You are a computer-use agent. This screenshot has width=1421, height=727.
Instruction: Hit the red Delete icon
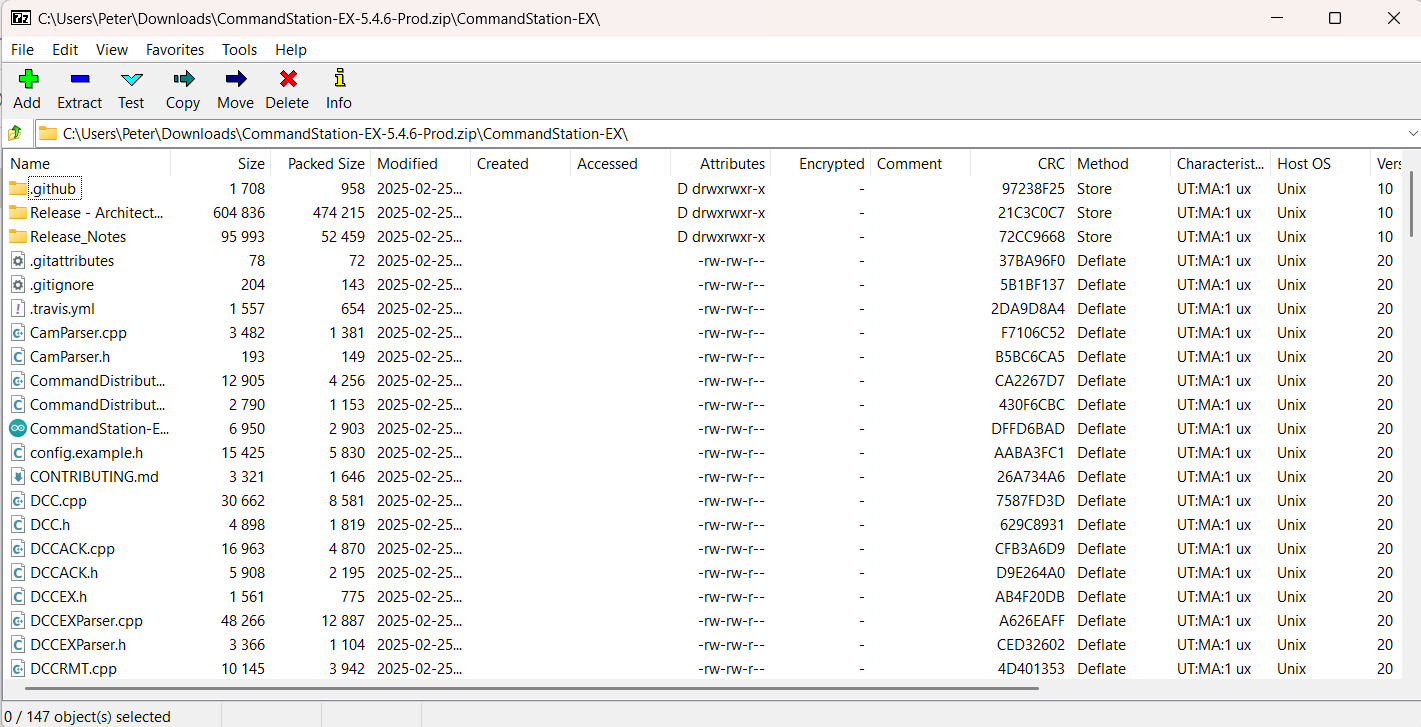point(288,79)
